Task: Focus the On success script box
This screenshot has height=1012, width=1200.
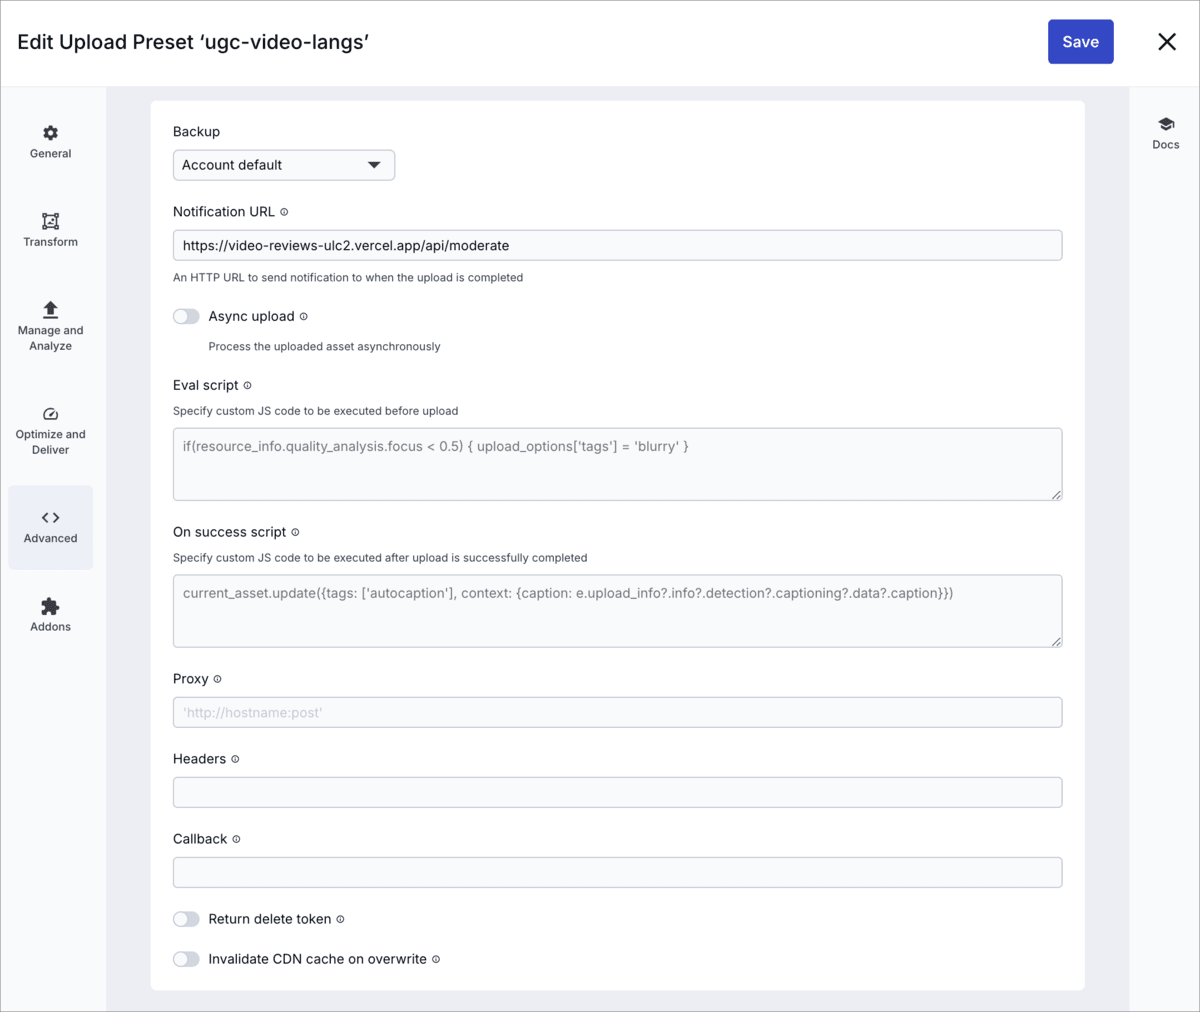Action: pyautogui.click(x=617, y=611)
